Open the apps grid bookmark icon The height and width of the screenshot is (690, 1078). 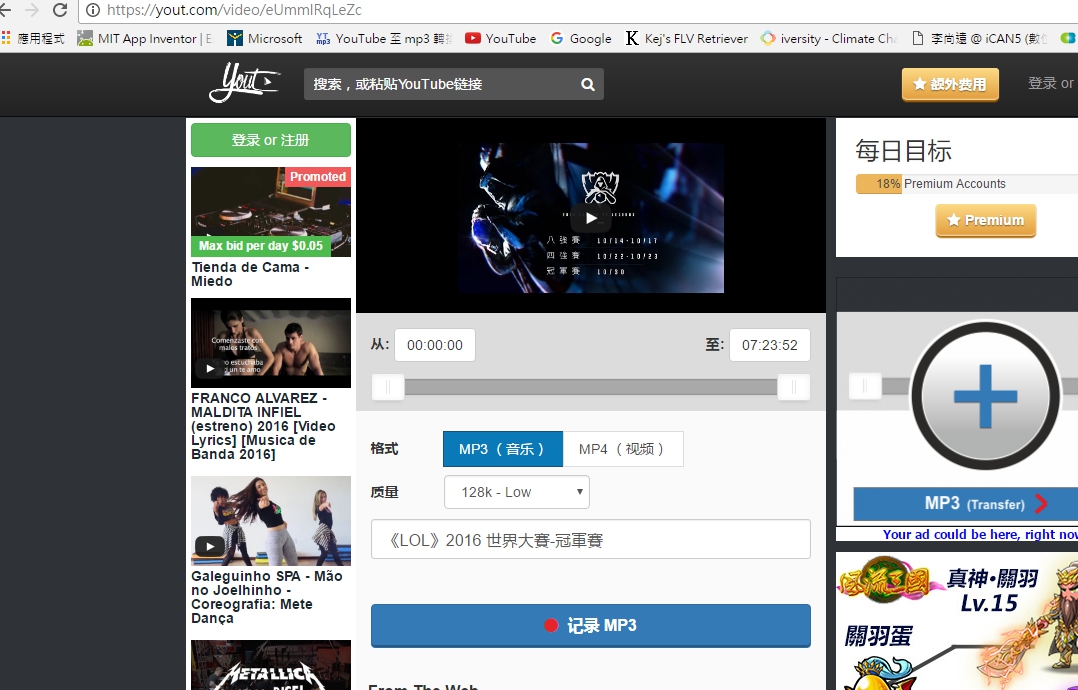point(6,38)
